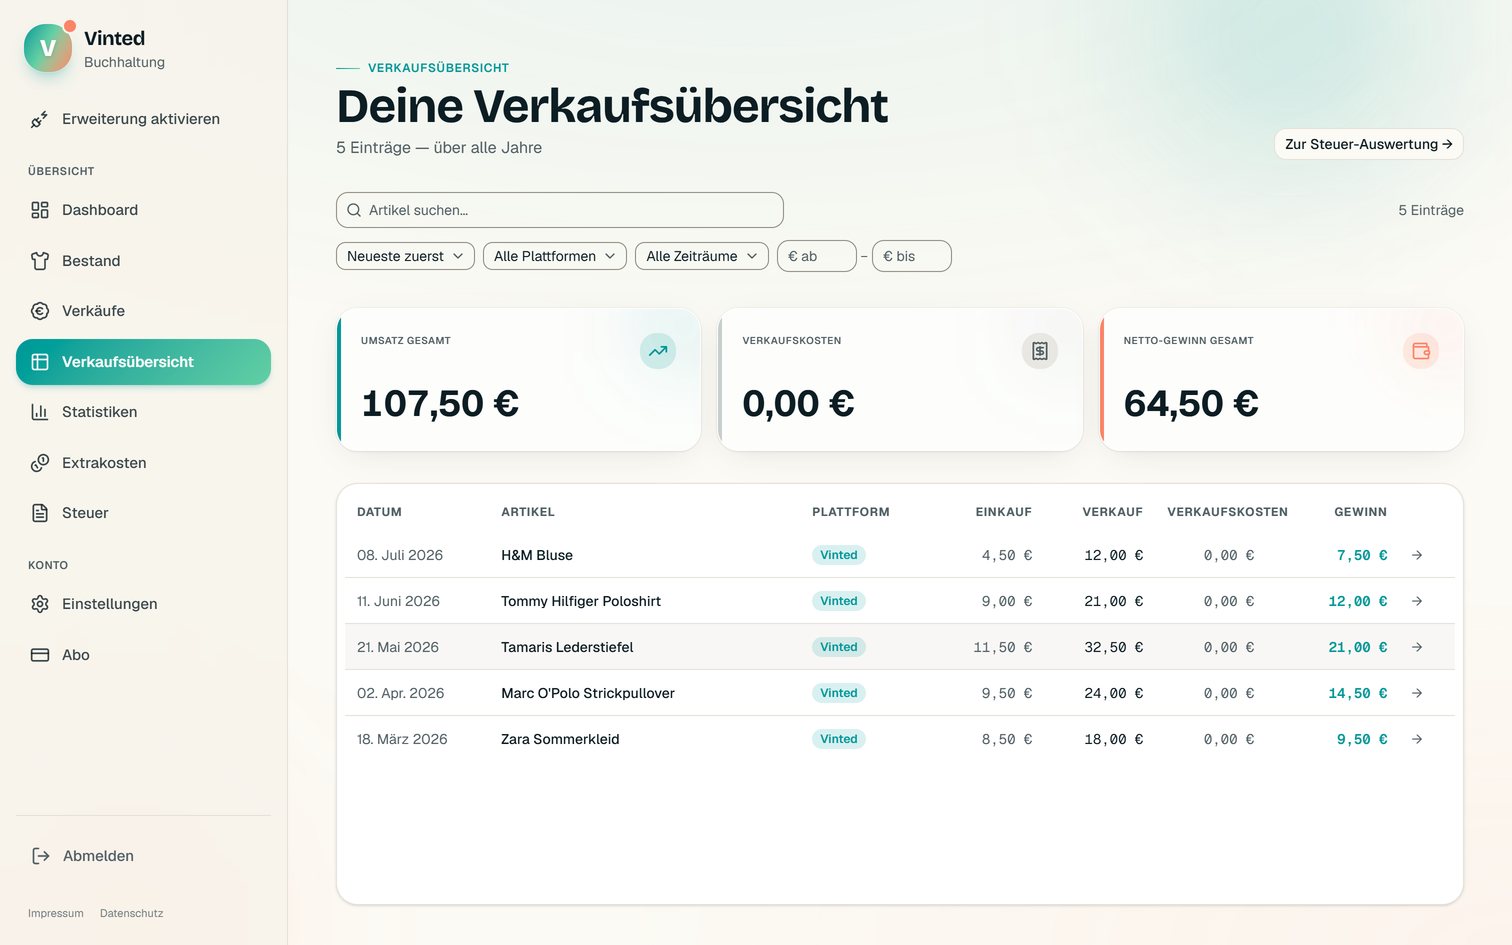Open Zara Sommerkleid row arrow
The height and width of the screenshot is (945, 1512).
tap(1417, 739)
